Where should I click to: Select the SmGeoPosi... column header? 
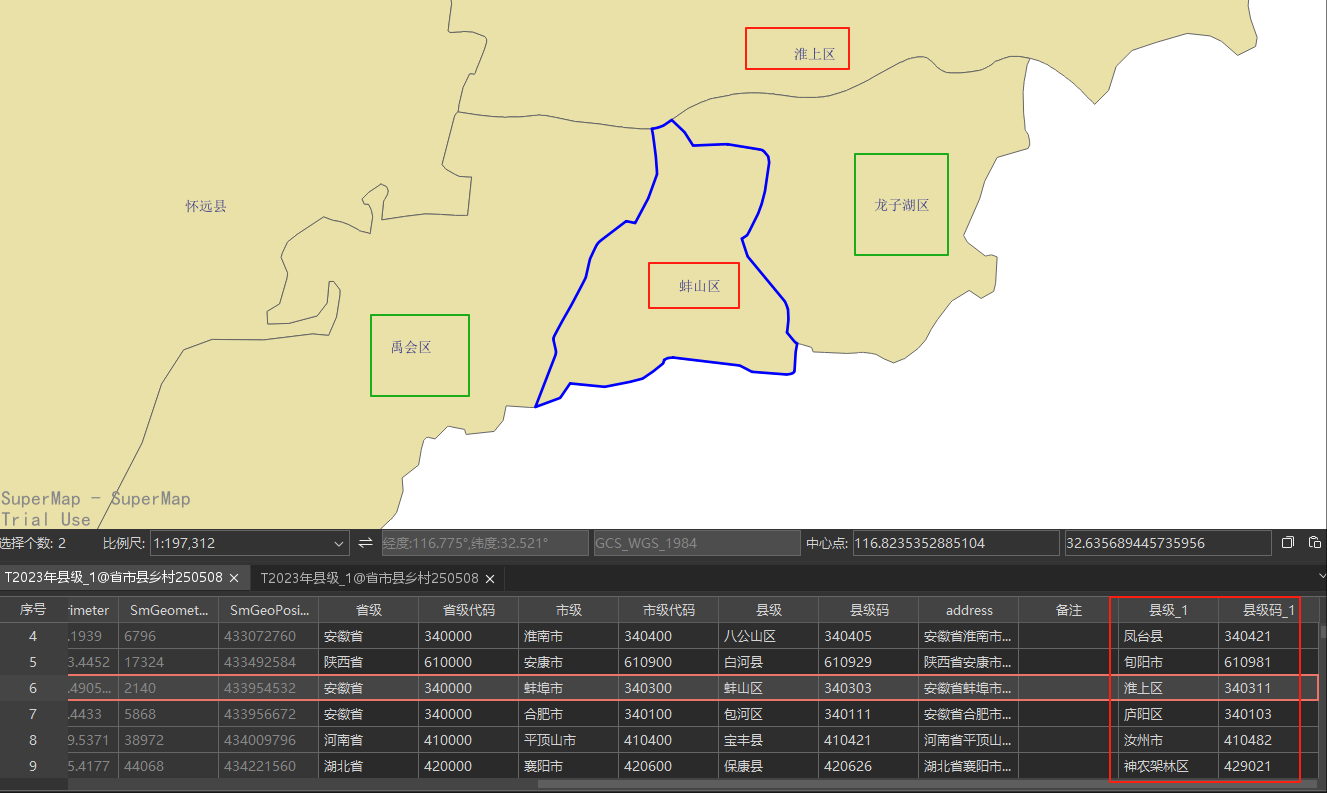[268, 610]
